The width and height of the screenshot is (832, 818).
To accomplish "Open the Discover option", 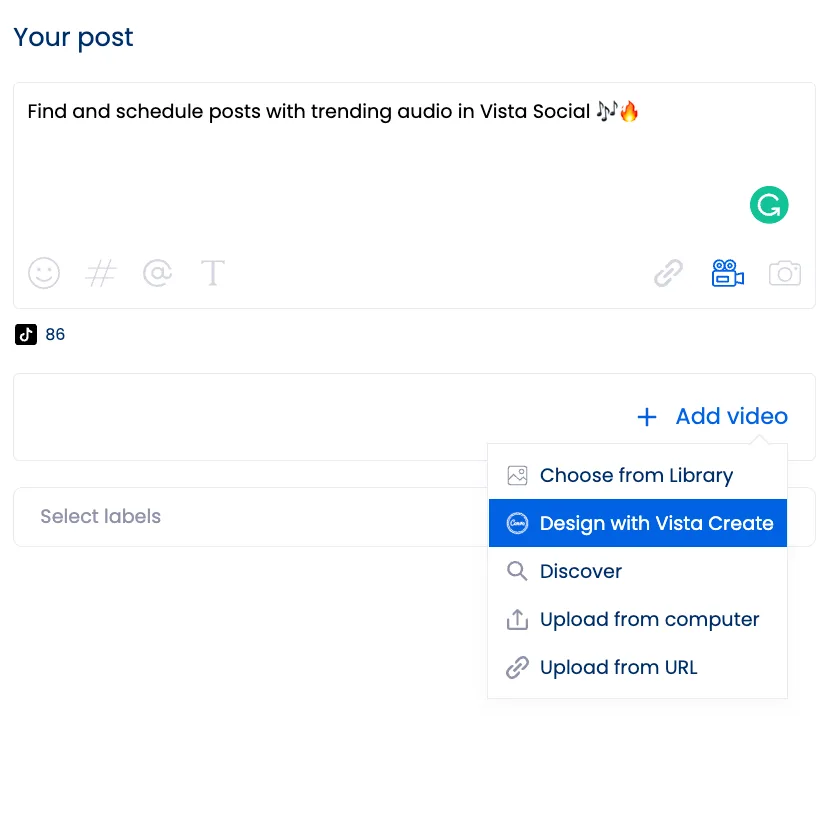I will pyautogui.click(x=580, y=571).
